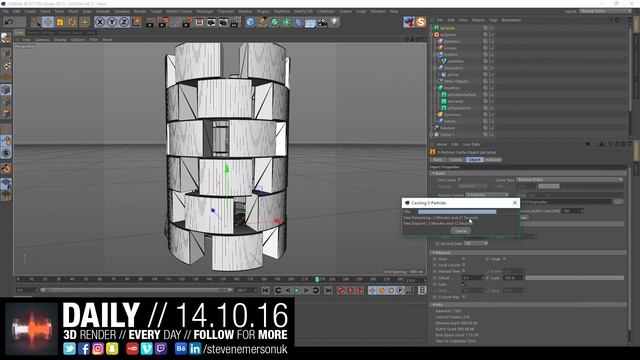Image resolution: width=640 pixels, height=360 pixels.
Task: Close the Caching X-Particles dialog
Action: [515, 202]
